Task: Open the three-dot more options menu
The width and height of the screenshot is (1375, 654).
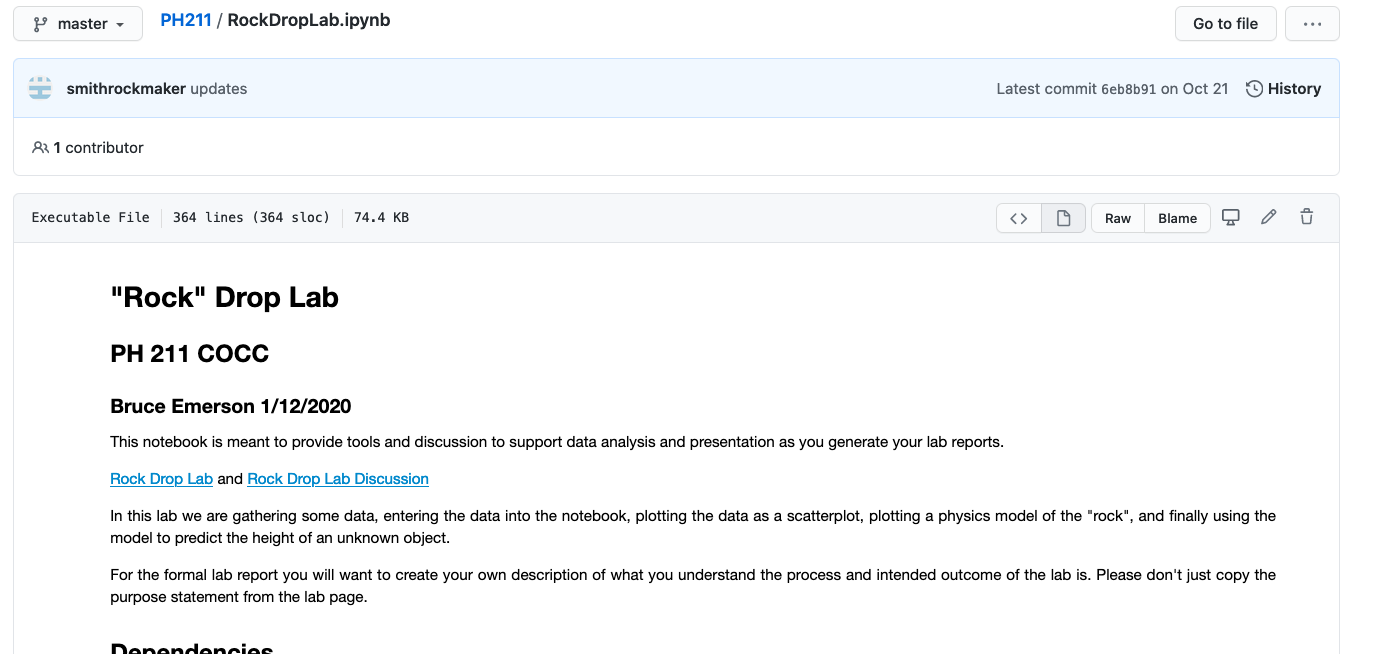Action: coord(1311,24)
